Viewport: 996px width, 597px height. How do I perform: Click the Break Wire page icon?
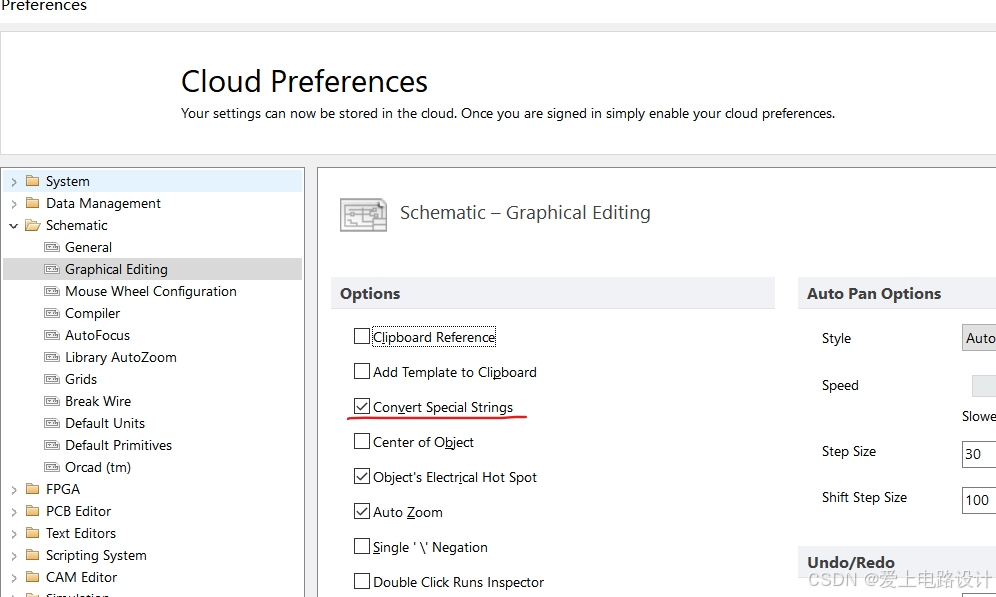pyautogui.click(x=52, y=401)
